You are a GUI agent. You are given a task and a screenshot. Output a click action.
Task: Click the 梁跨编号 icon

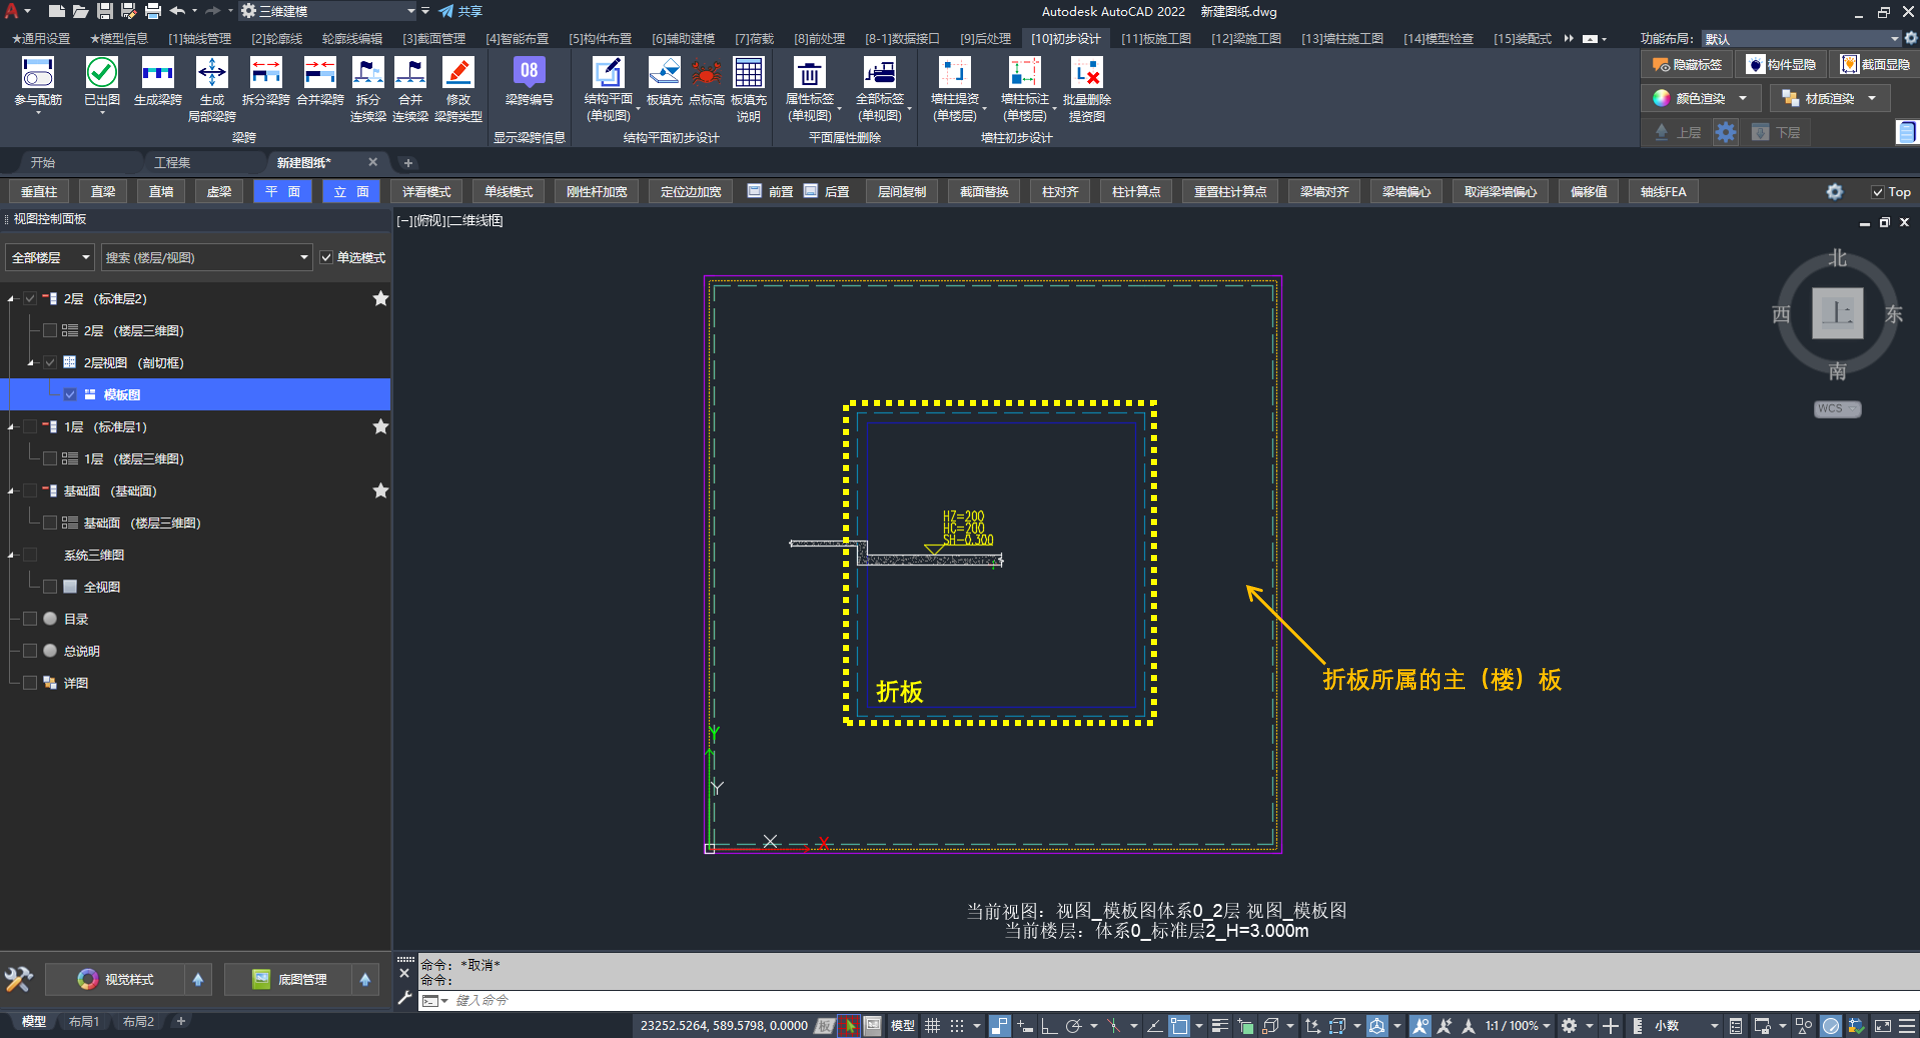pyautogui.click(x=528, y=72)
